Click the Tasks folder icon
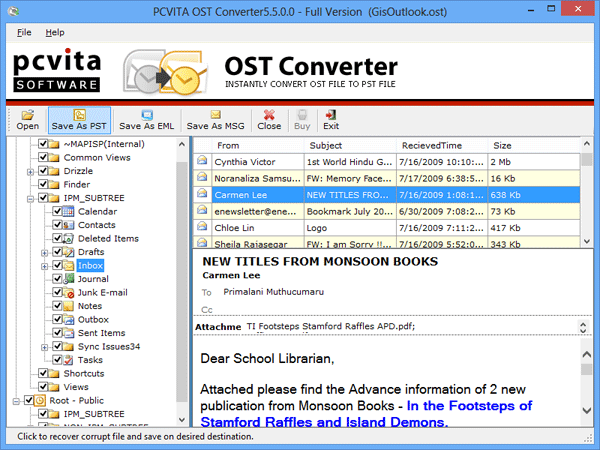600x450 pixels. tap(68, 360)
